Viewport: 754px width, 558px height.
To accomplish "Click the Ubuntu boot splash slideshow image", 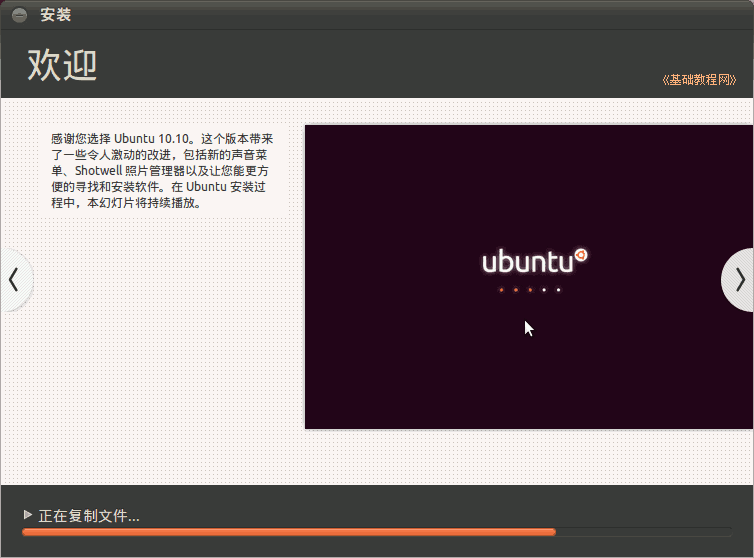I will coord(529,277).
